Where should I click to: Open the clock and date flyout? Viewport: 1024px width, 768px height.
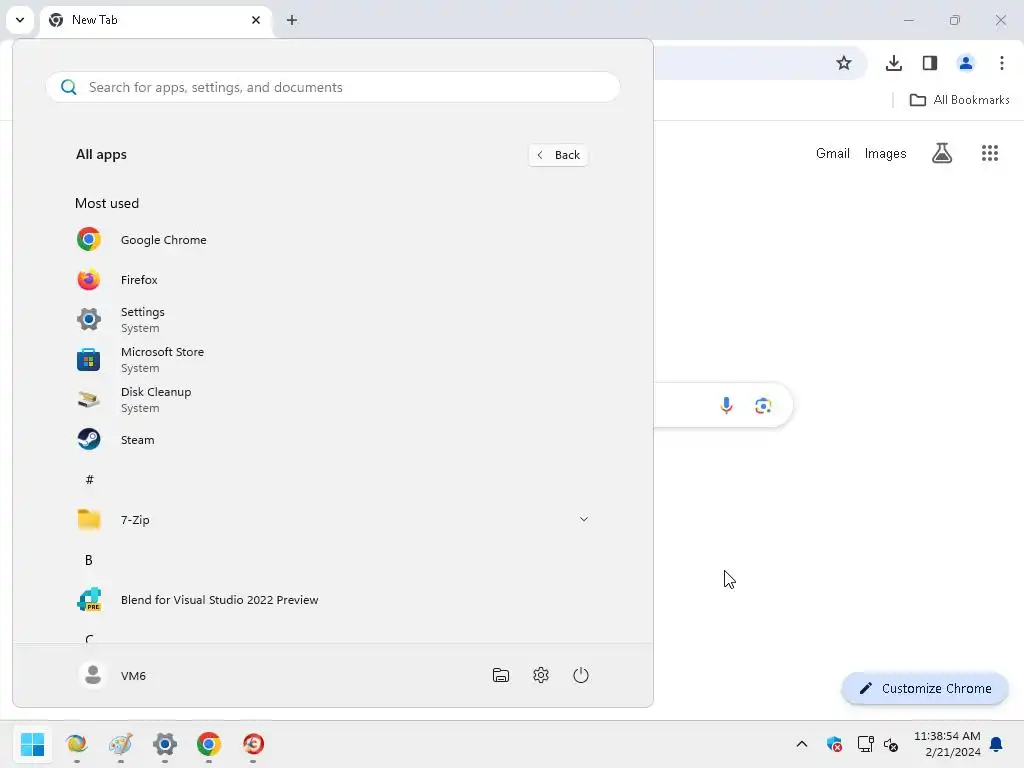pos(947,744)
